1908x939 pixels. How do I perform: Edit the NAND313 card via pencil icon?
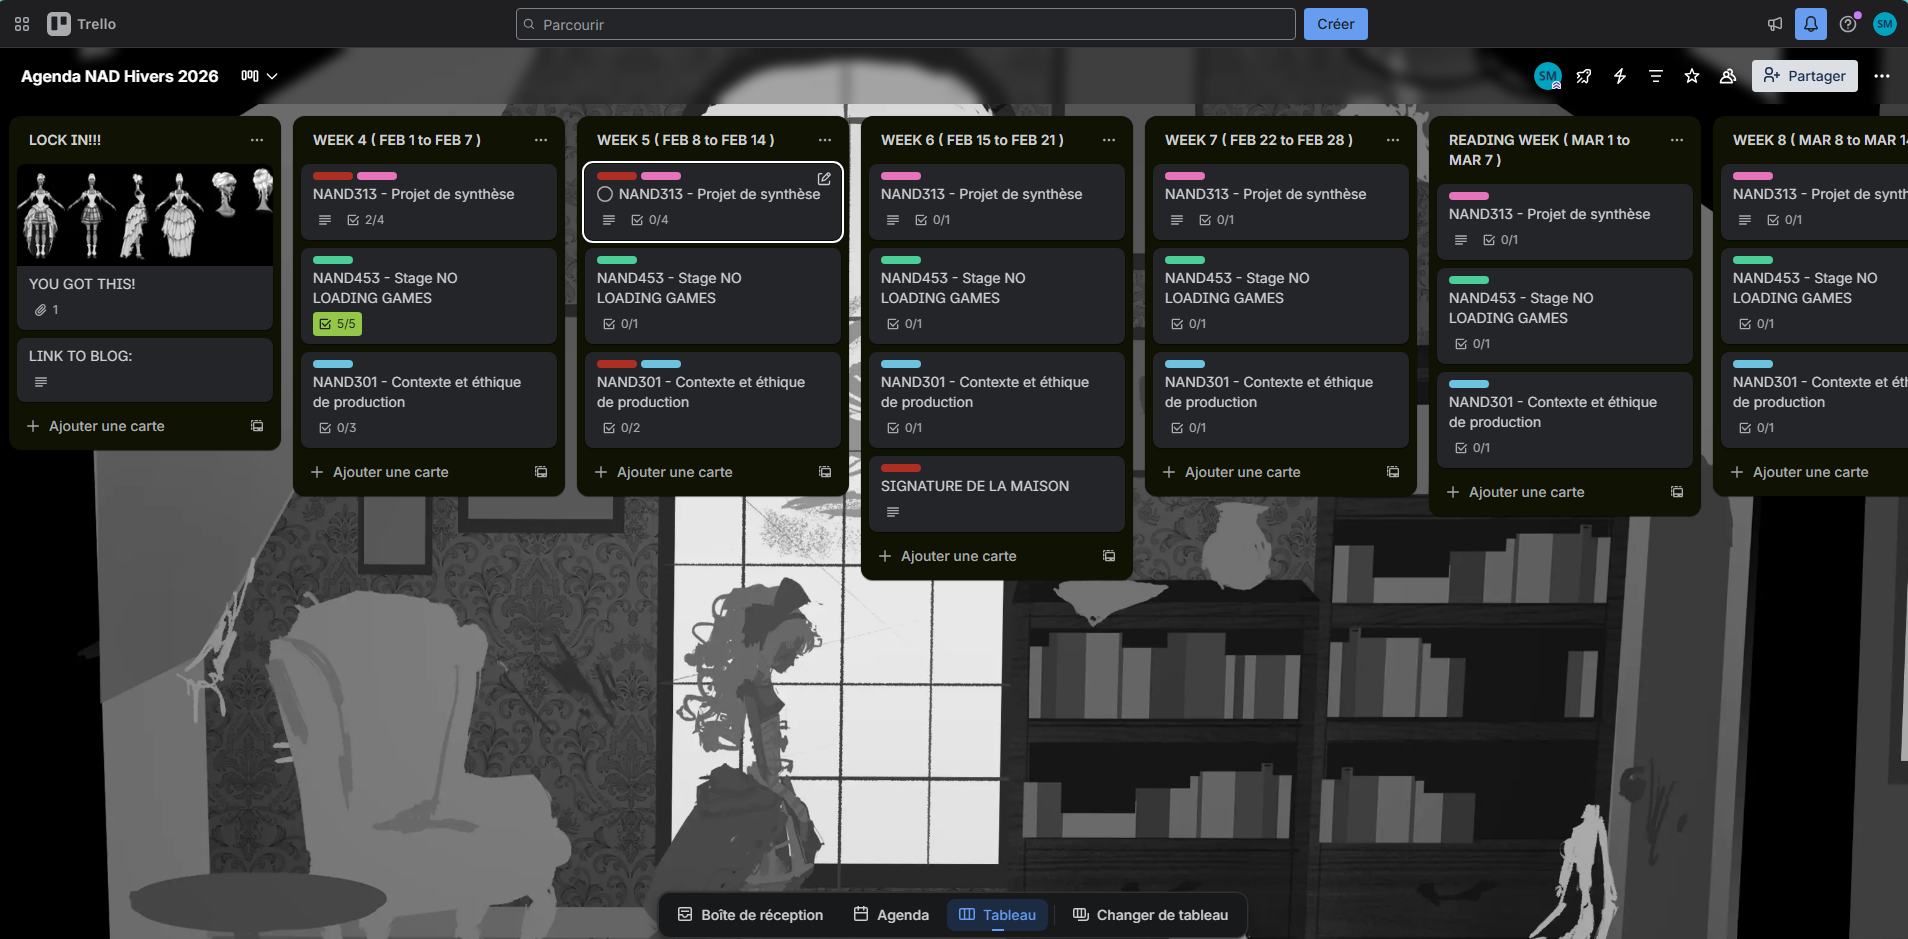point(824,179)
